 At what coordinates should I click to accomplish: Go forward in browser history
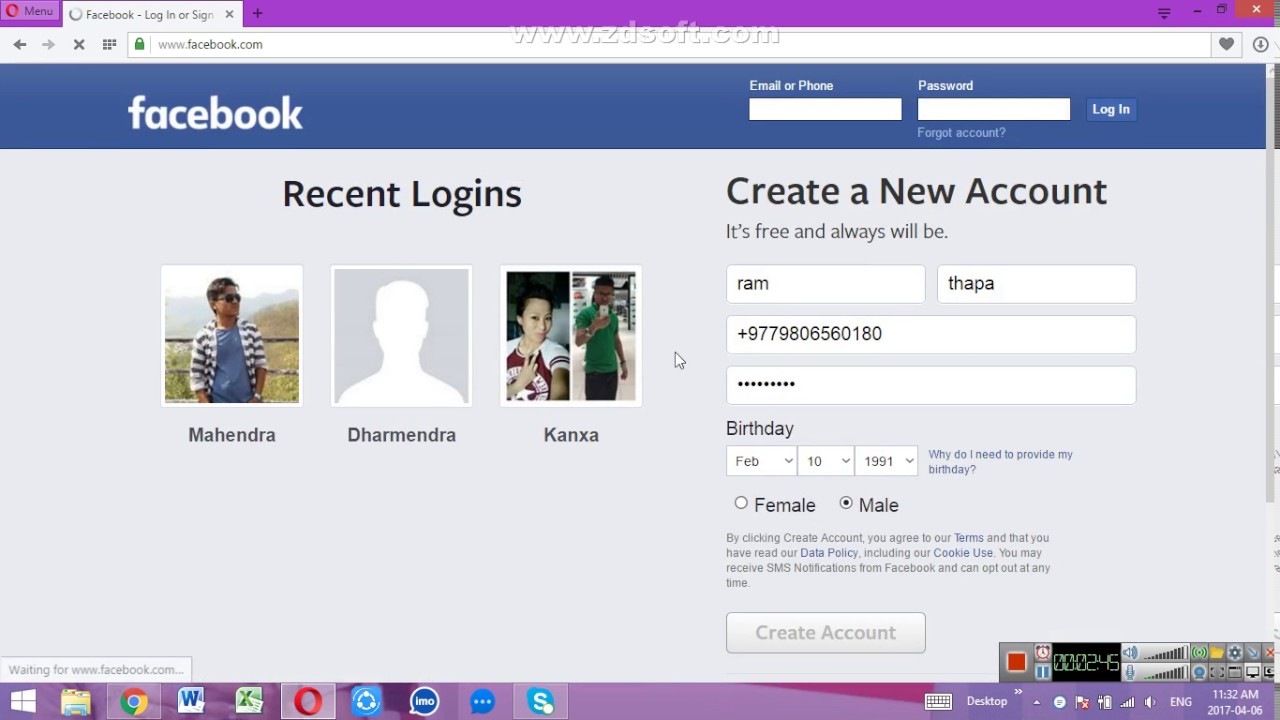(x=48, y=44)
